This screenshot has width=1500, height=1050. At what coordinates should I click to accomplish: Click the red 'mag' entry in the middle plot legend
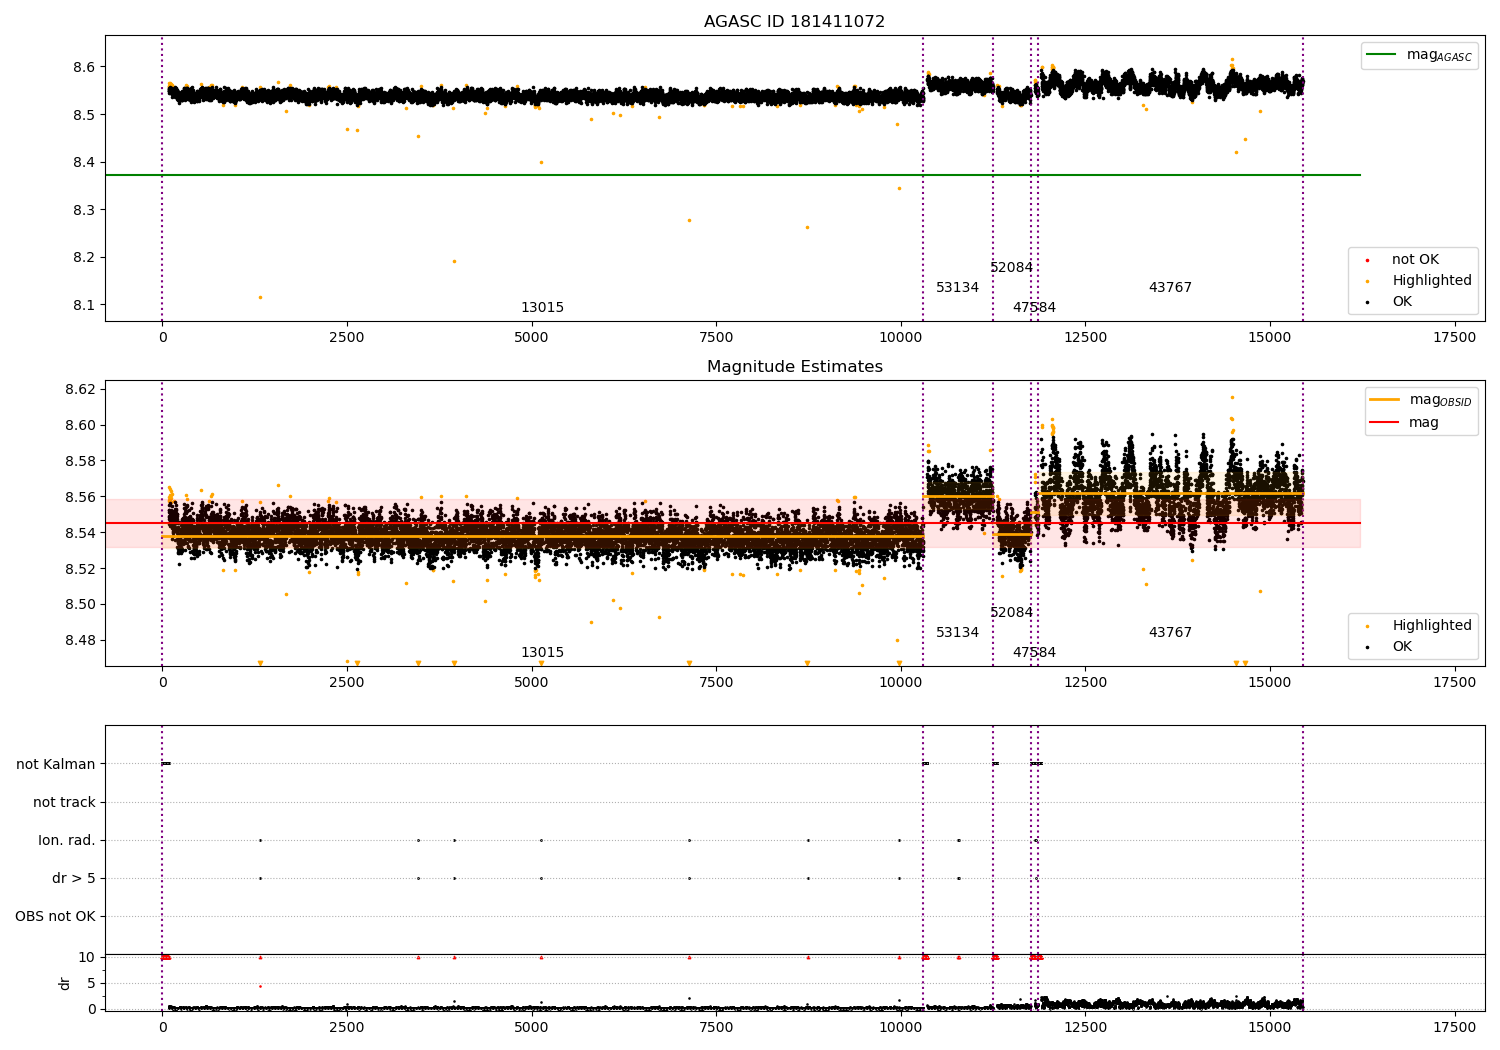(x=1404, y=422)
